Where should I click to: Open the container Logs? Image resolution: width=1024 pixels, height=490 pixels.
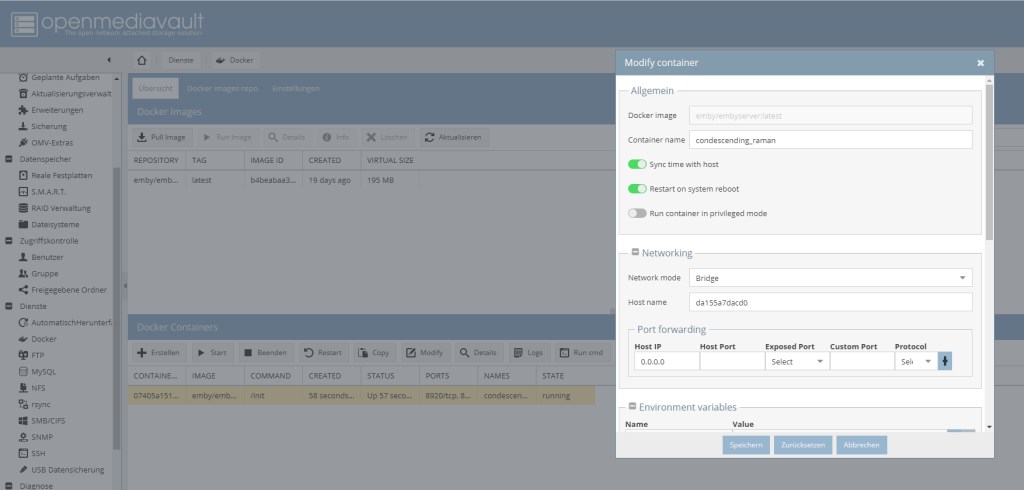(530, 352)
